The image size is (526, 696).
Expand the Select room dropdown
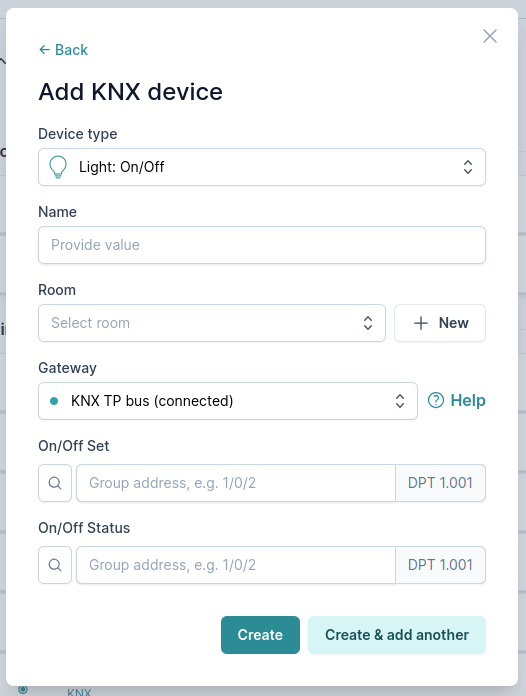click(212, 323)
